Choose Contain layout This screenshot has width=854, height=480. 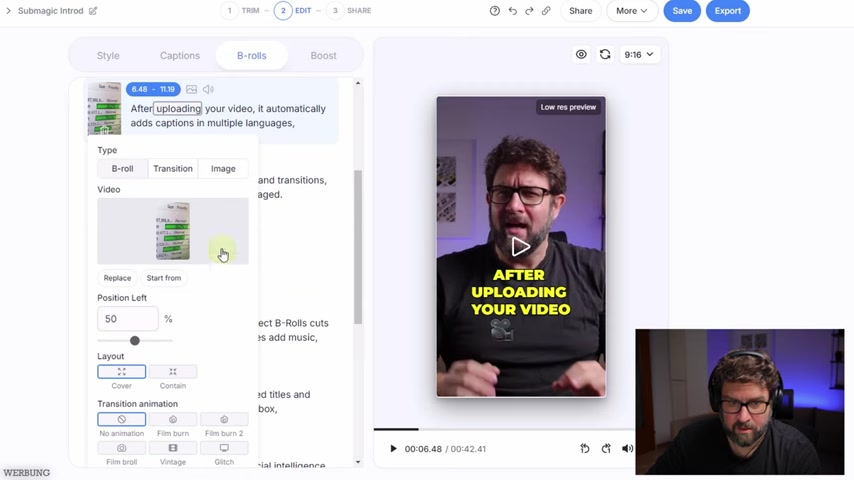click(x=173, y=372)
